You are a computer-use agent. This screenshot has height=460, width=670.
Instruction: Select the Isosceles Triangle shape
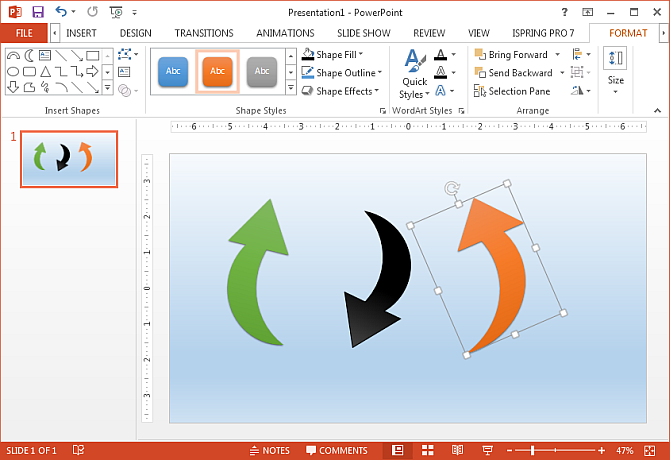pos(45,72)
